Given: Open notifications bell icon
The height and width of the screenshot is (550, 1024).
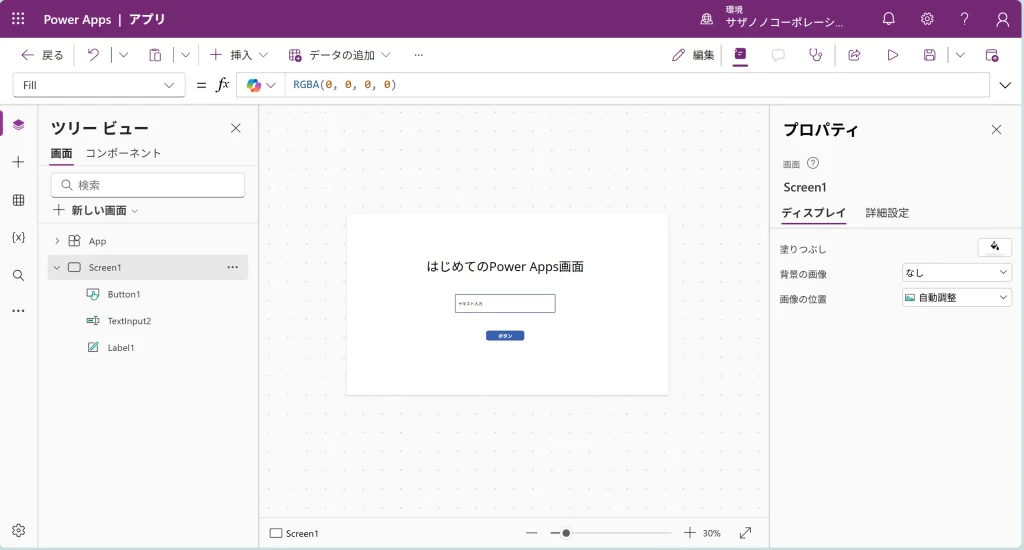Looking at the screenshot, I should point(888,19).
